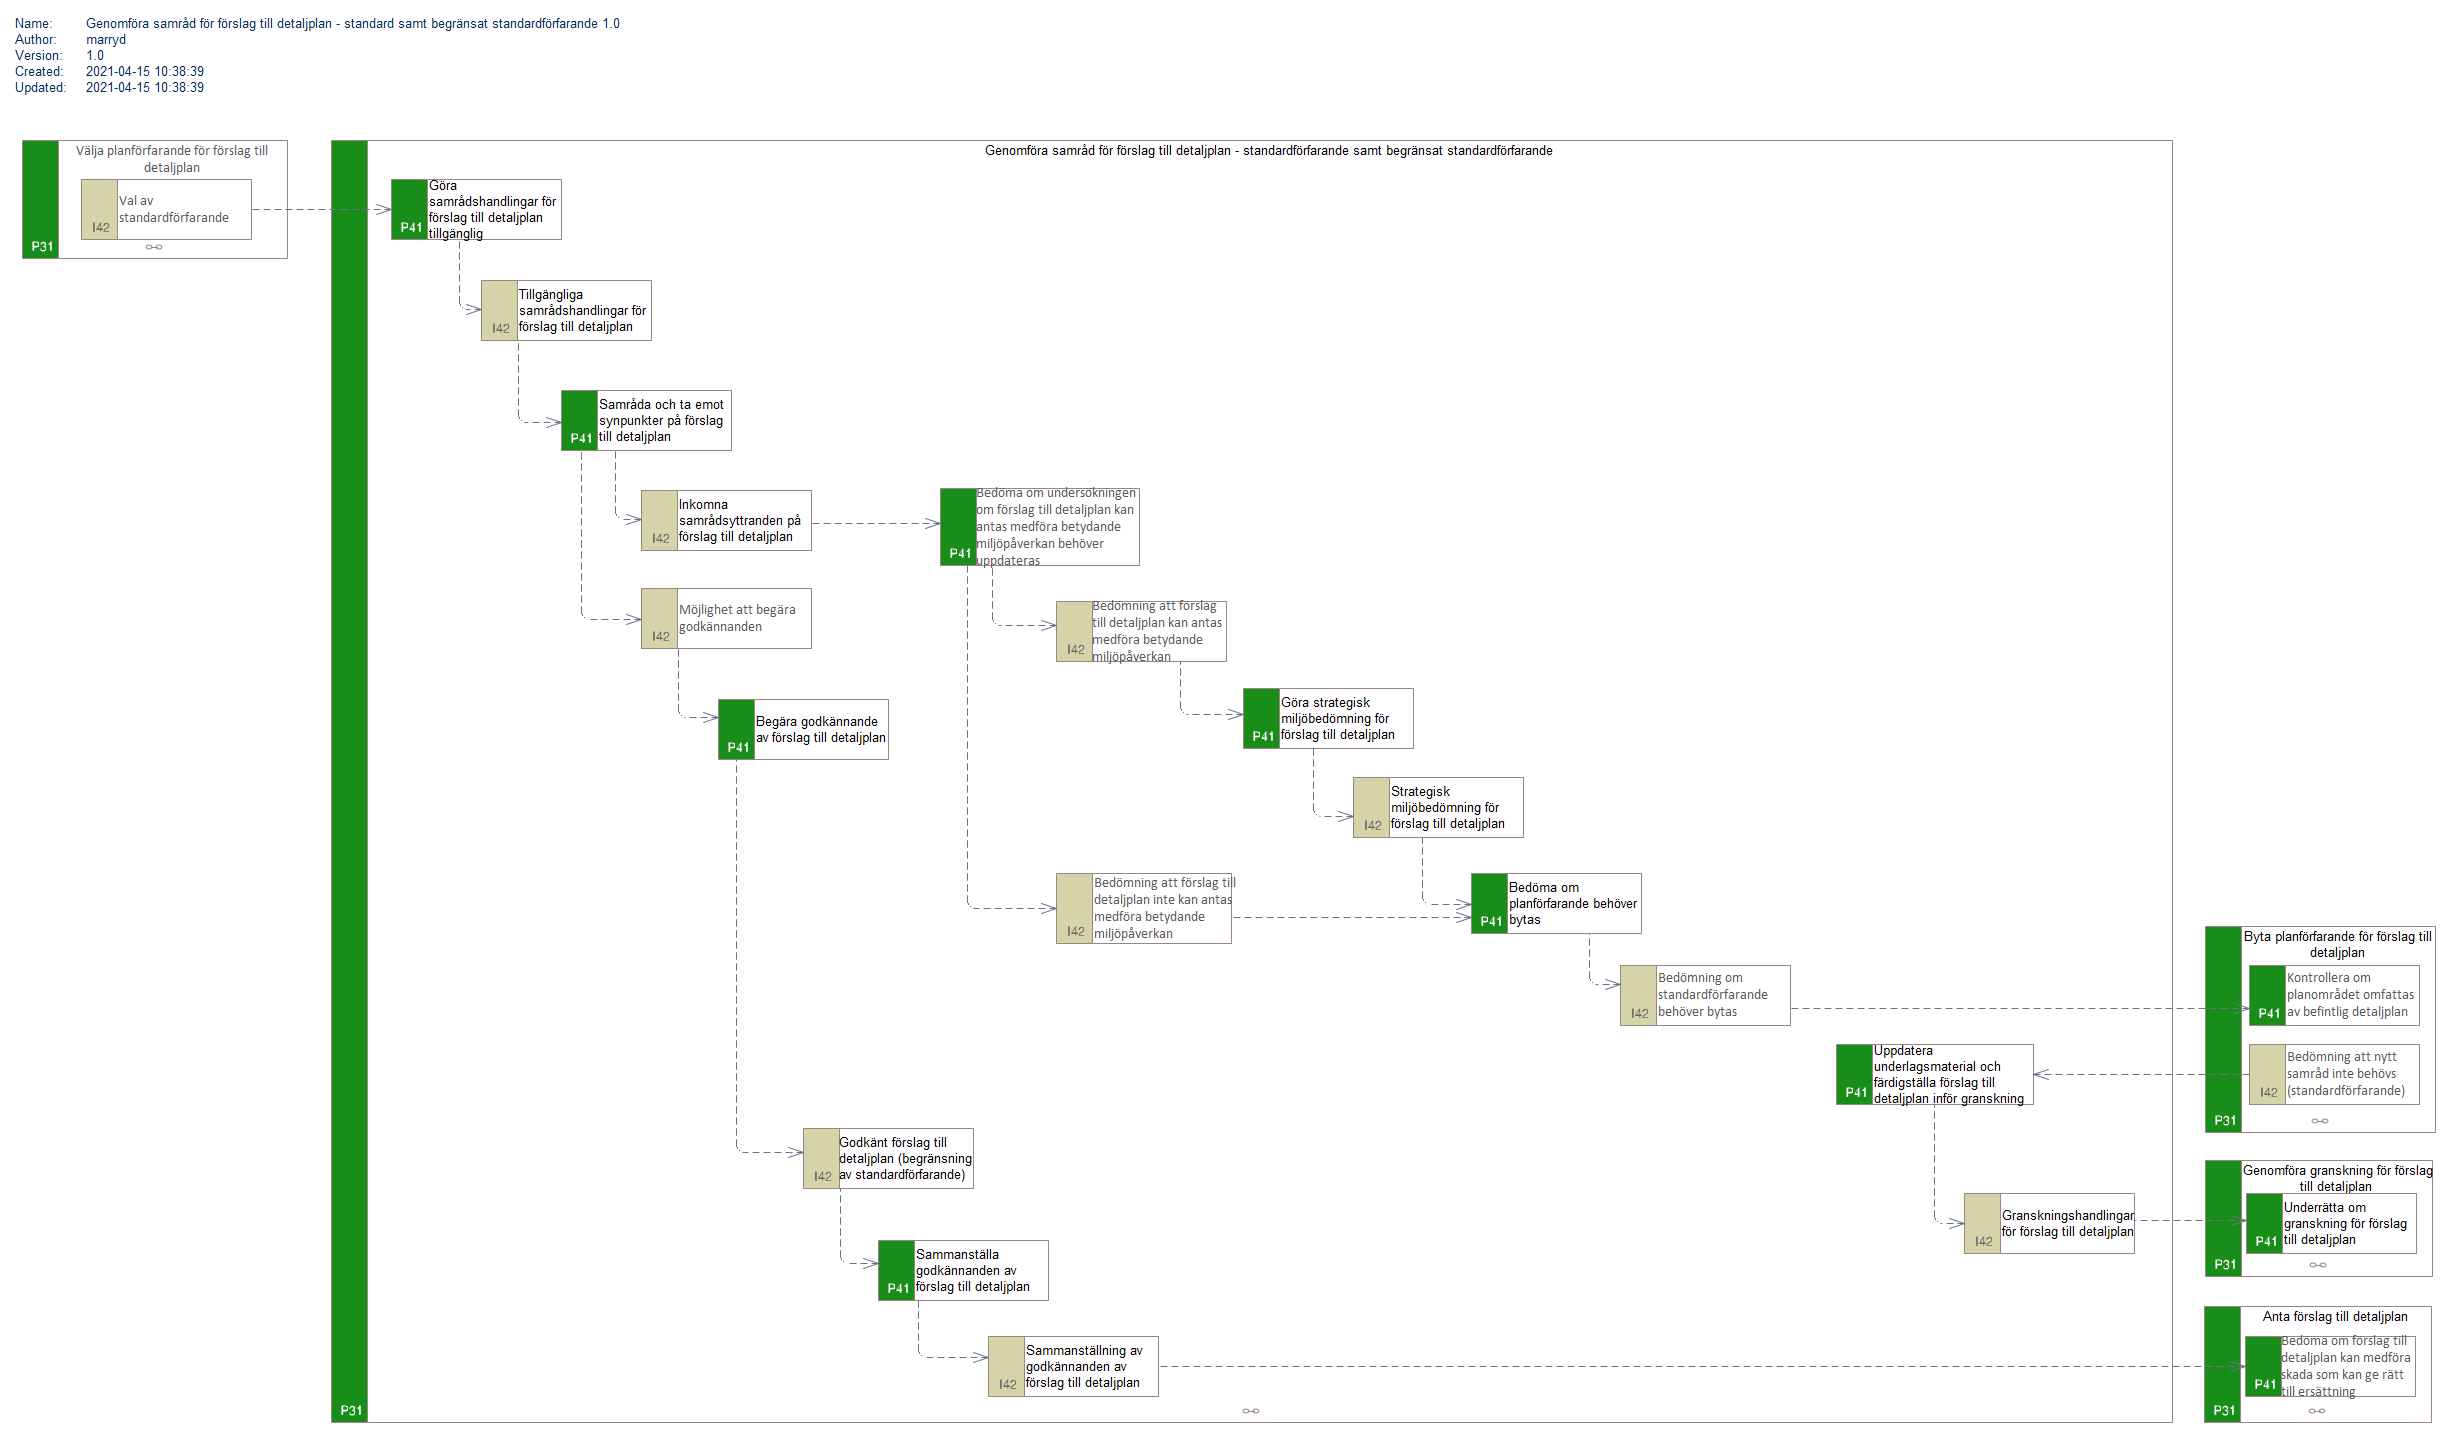Select the P41 icon of 'Begära godkännande'

736,729
